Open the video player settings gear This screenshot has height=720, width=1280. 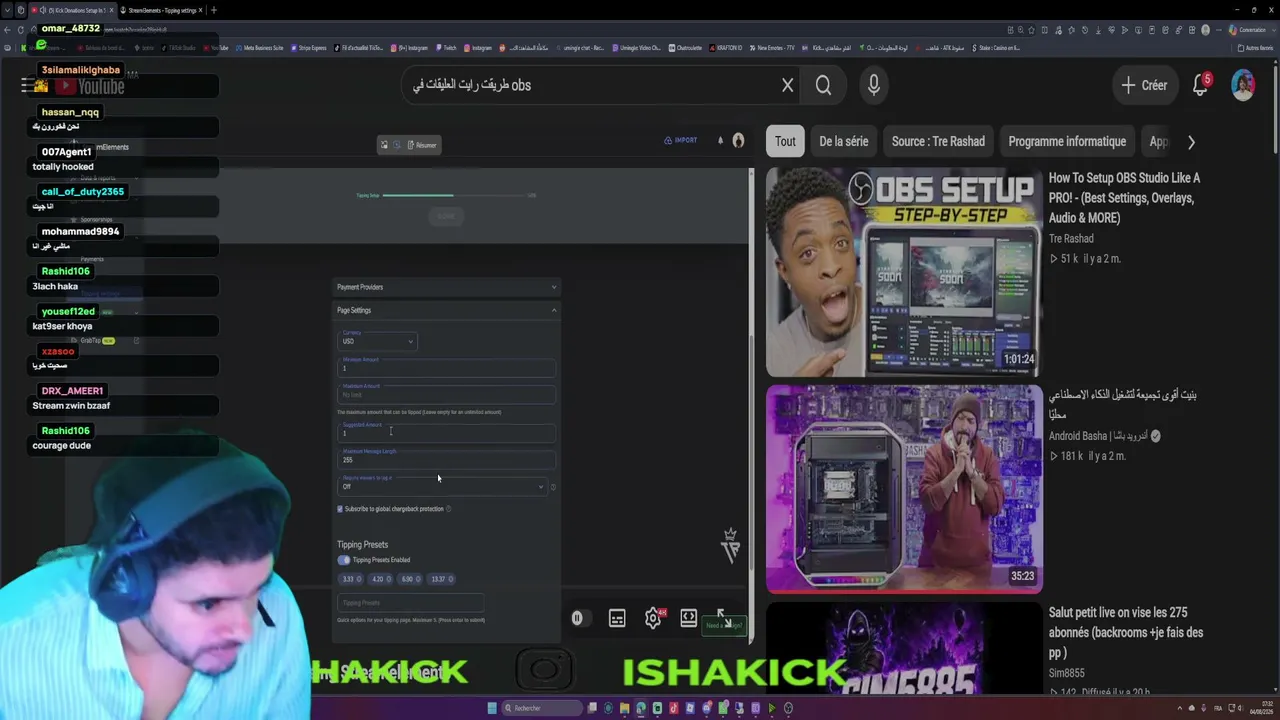click(x=653, y=619)
